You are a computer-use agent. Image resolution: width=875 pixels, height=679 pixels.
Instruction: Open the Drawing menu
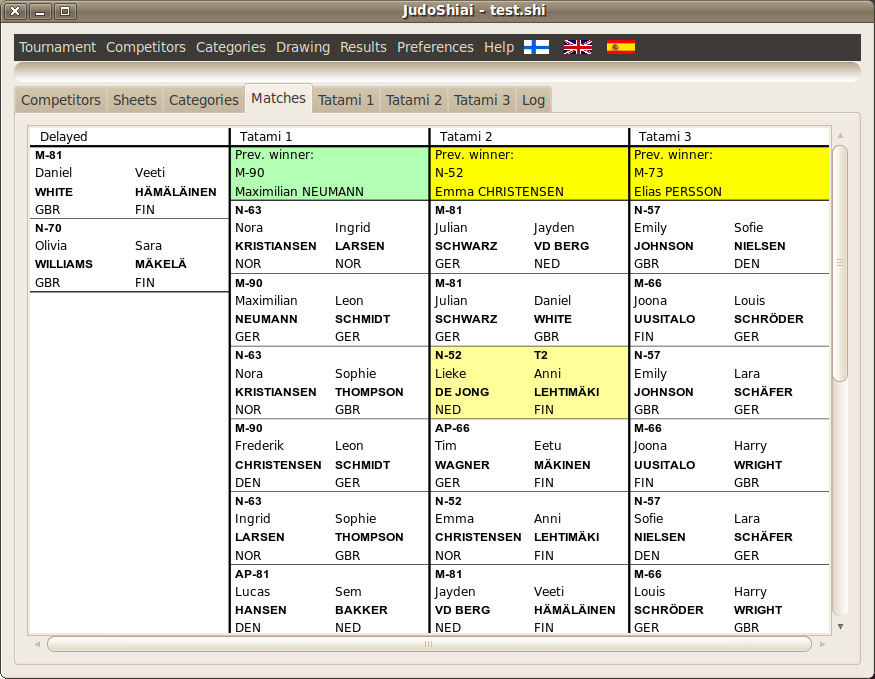pos(303,47)
